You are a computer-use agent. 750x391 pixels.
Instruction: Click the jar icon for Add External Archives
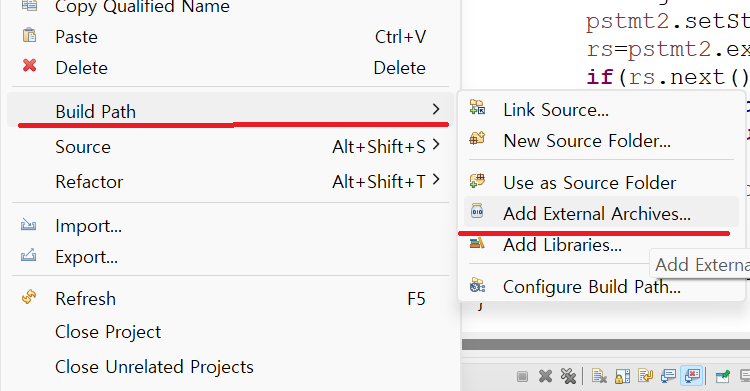[x=477, y=211]
